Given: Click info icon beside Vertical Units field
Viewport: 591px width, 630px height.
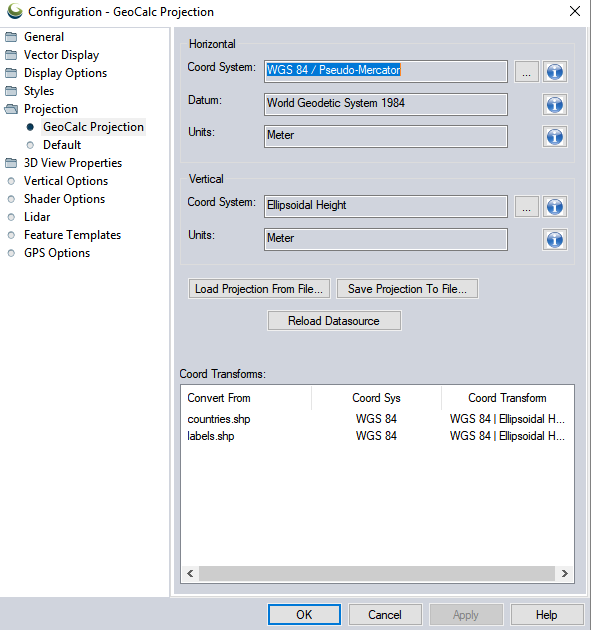Looking at the screenshot, I should [554, 240].
